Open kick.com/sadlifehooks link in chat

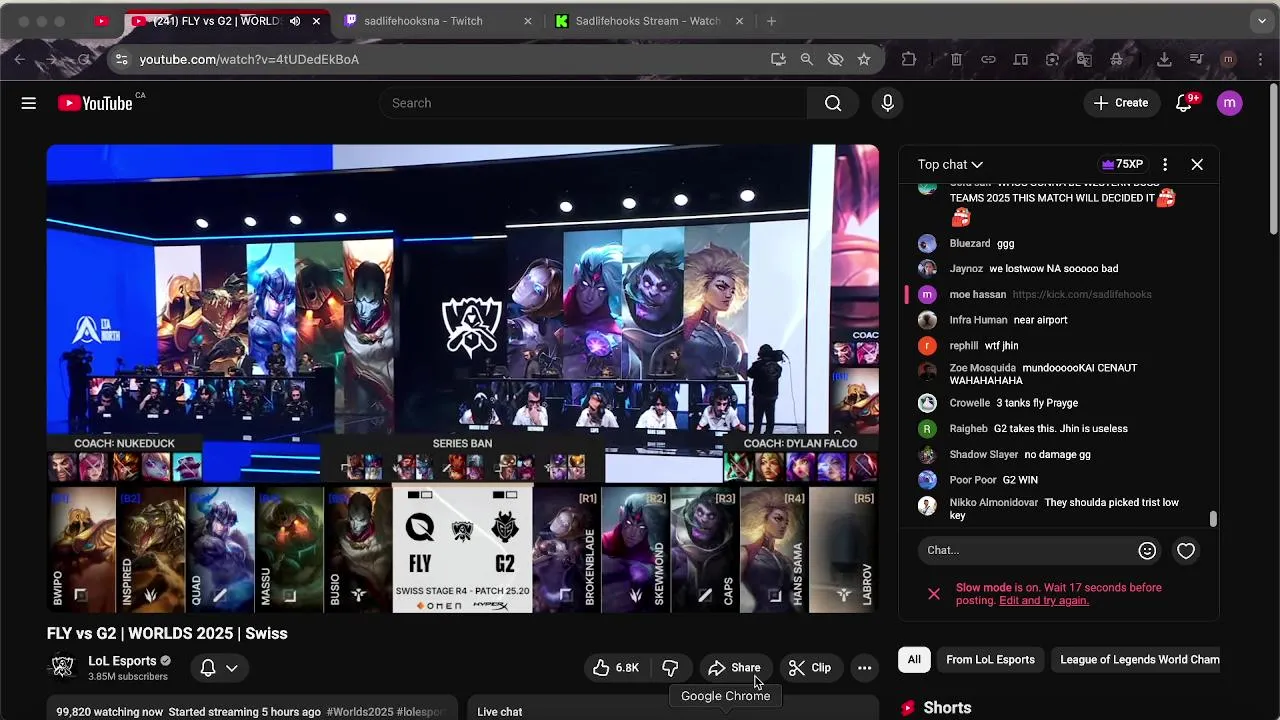[x=1081, y=295]
